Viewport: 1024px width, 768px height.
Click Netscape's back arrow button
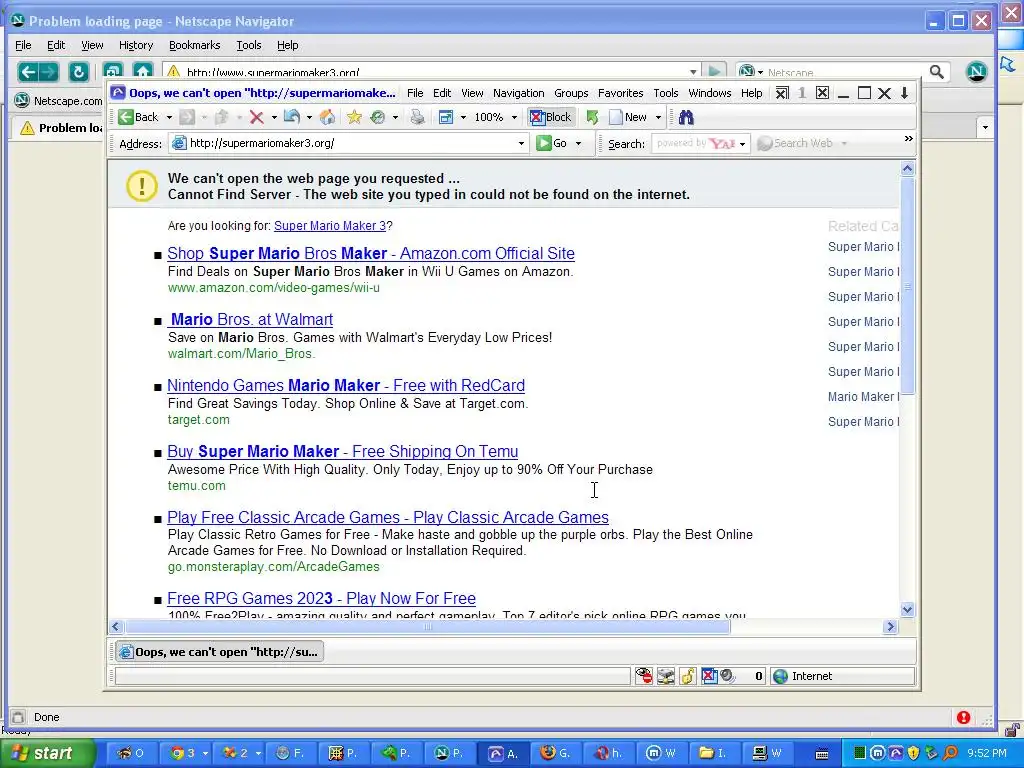pos(27,72)
